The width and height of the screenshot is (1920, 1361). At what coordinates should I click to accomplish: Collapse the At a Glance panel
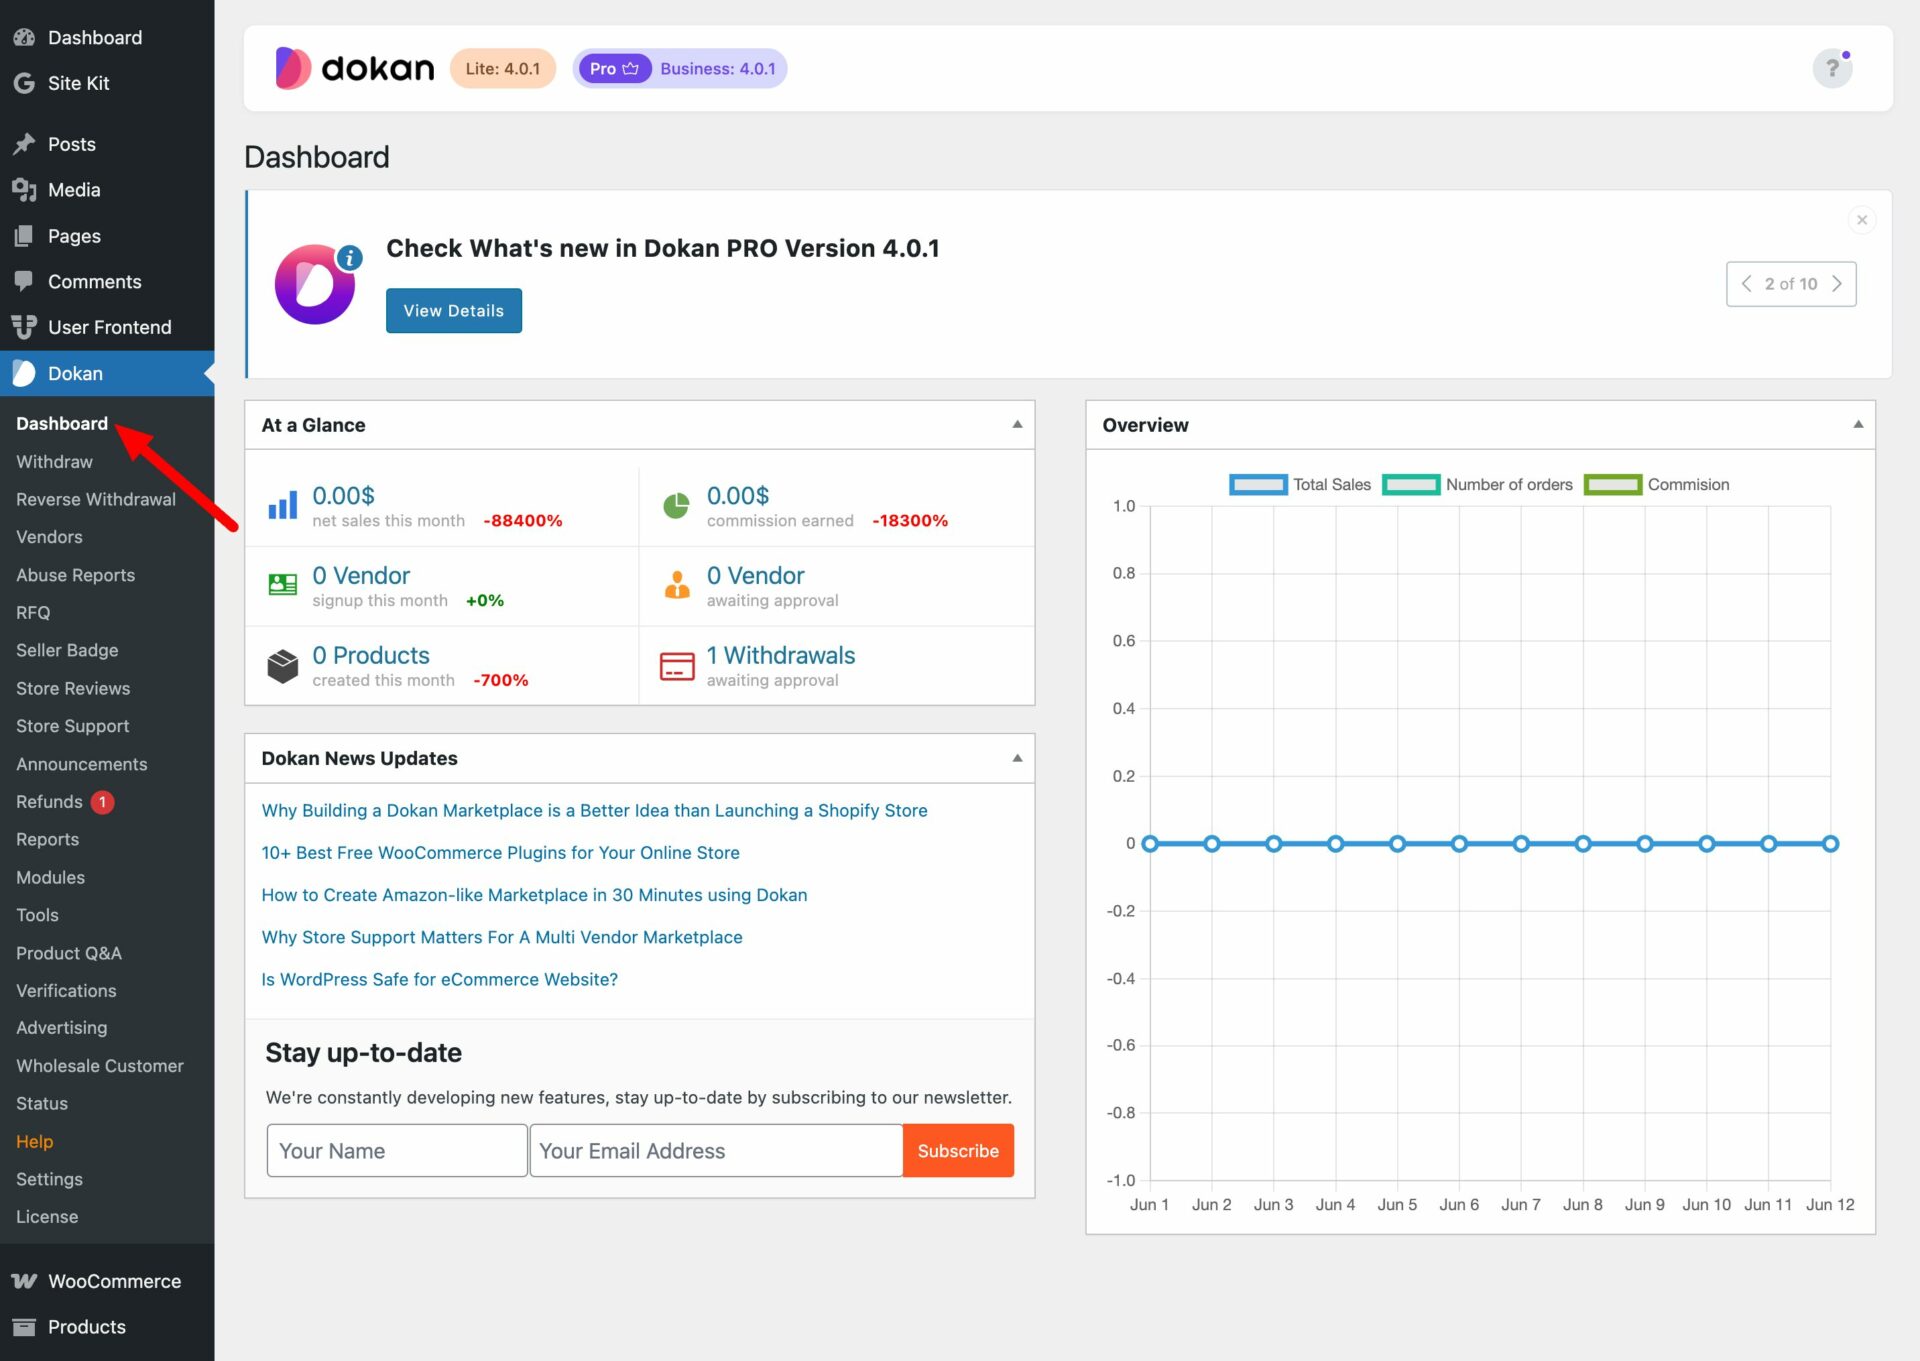tap(1017, 424)
